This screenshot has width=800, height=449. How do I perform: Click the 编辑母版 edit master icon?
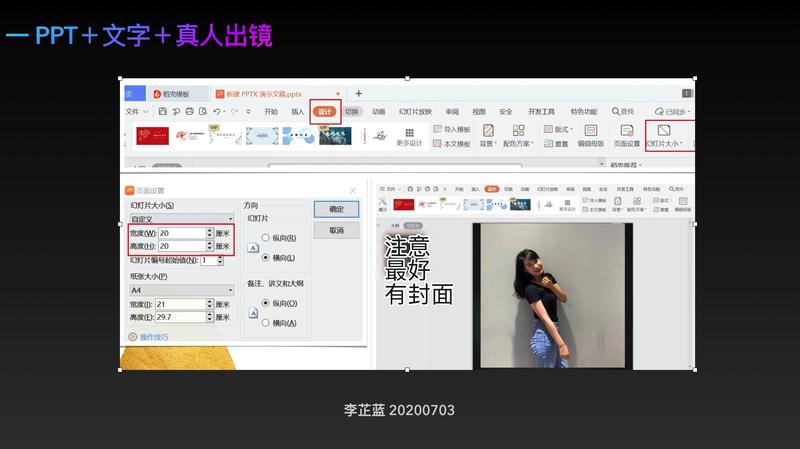[x=591, y=130]
